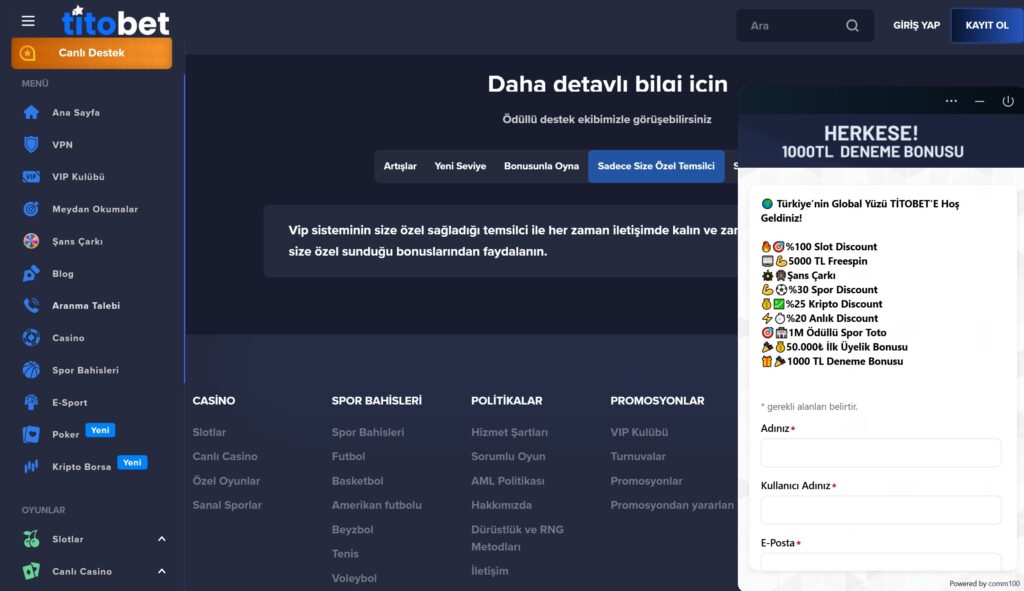This screenshot has width=1024, height=591.
Task: Click the Yeni badge next to Kripto Borsa
Action: [x=132, y=462]
